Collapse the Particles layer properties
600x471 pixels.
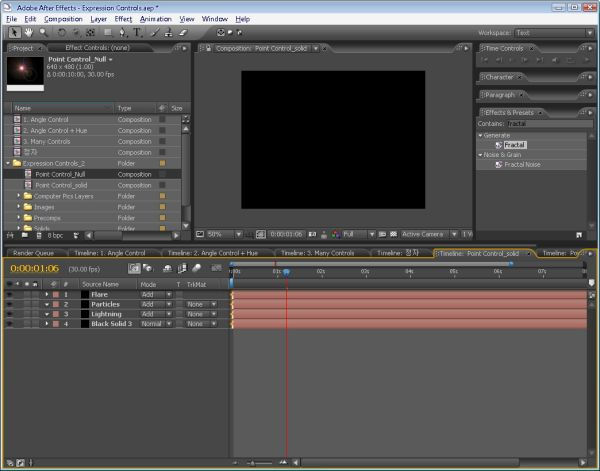(x=47, y=304)
